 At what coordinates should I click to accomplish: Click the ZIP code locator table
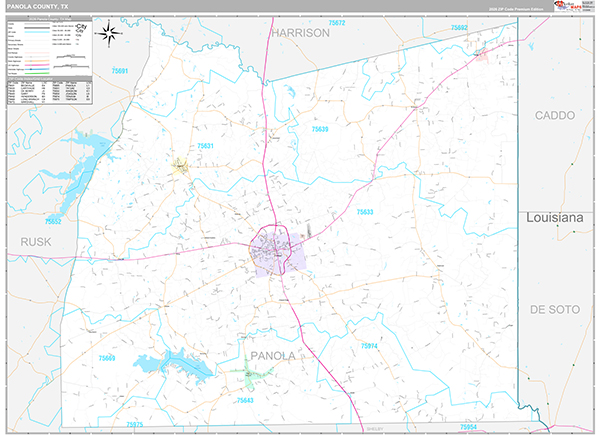48,92
